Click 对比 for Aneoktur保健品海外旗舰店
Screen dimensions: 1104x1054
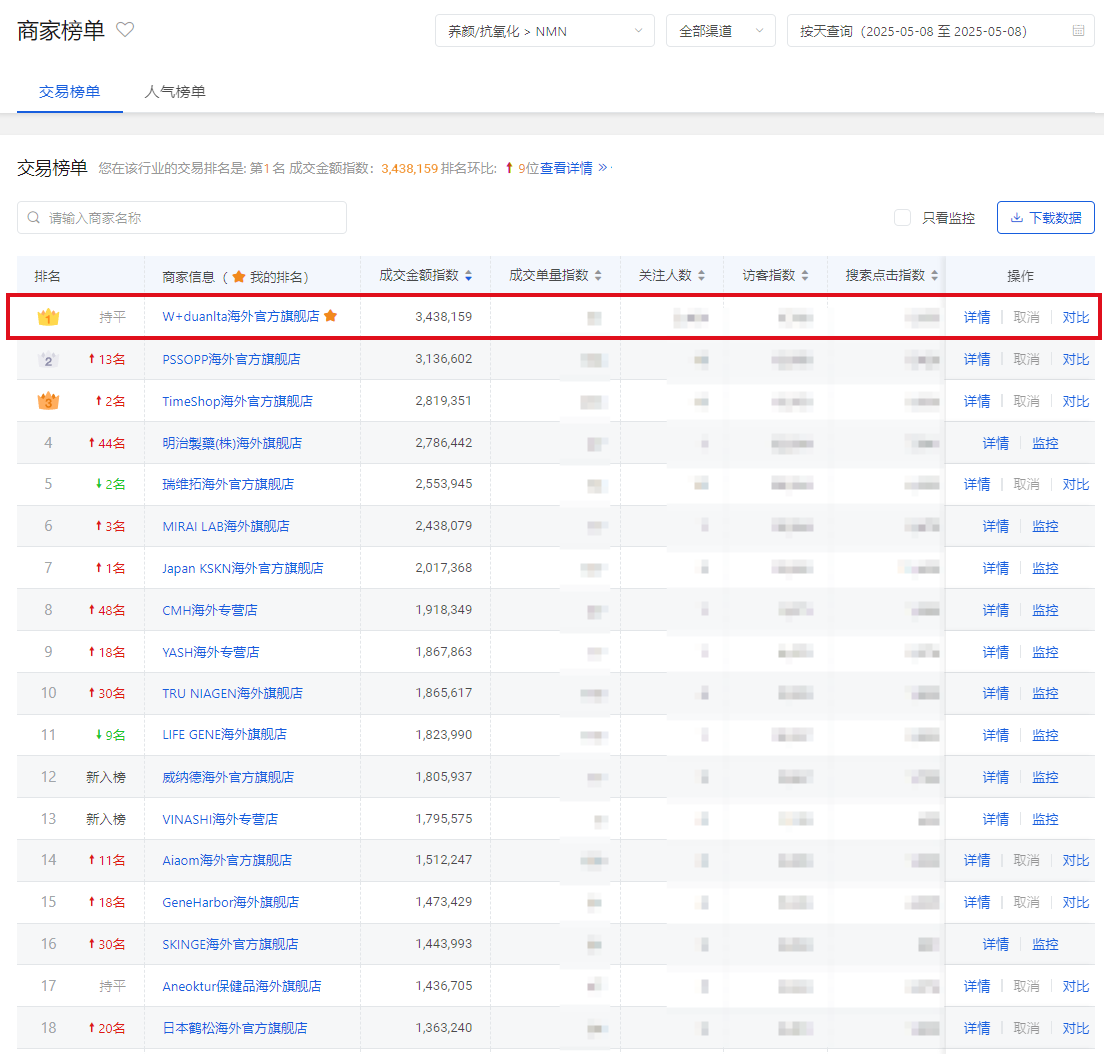tap(1076, 986)
